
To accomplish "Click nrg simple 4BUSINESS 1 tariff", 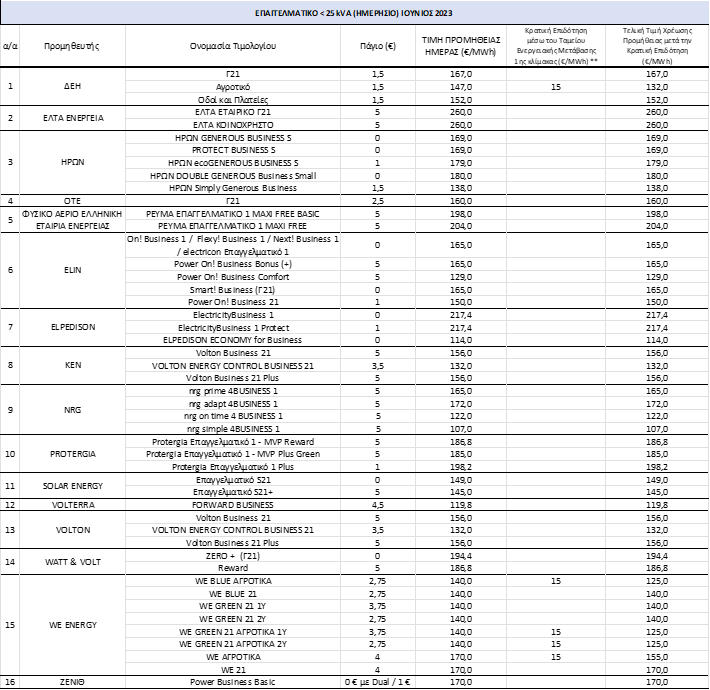I will point(233,429).
